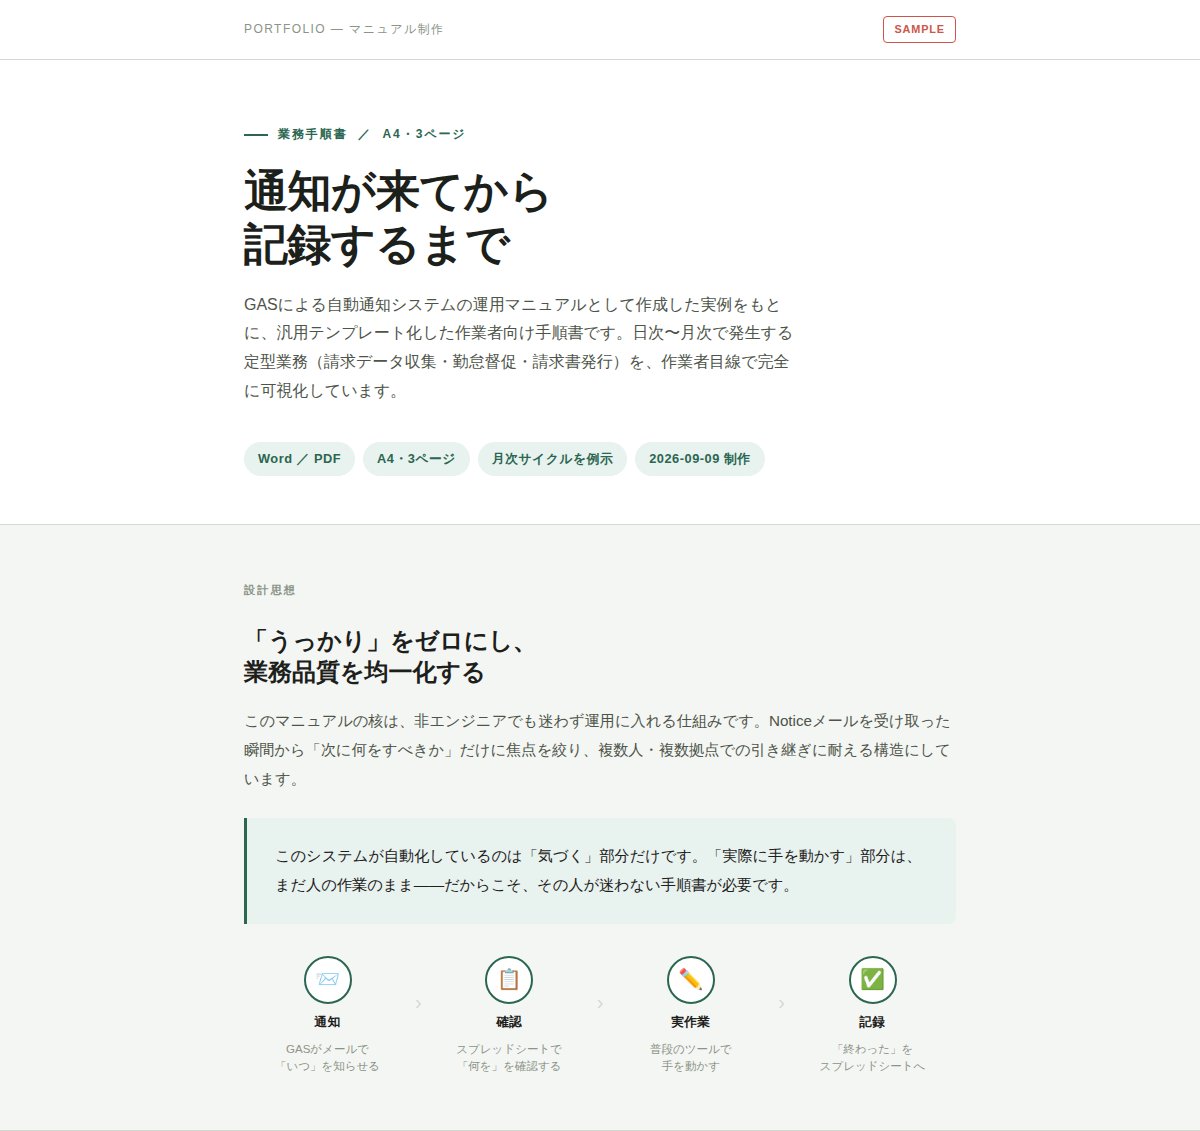Click the paragraph starting このマニュアルの核は

pyautogui.click(x=597, y=750)
